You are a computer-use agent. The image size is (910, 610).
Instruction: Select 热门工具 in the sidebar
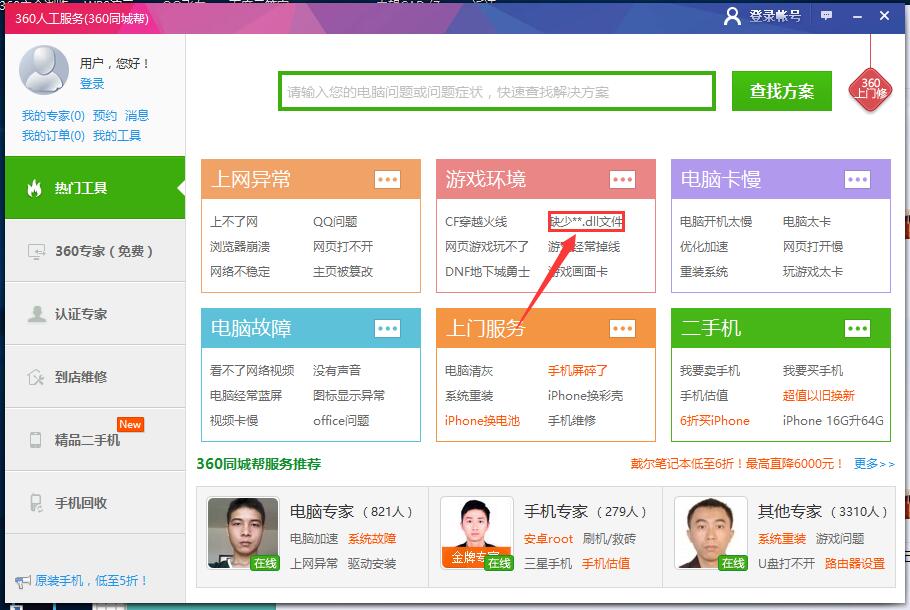[x=95, y=187]
